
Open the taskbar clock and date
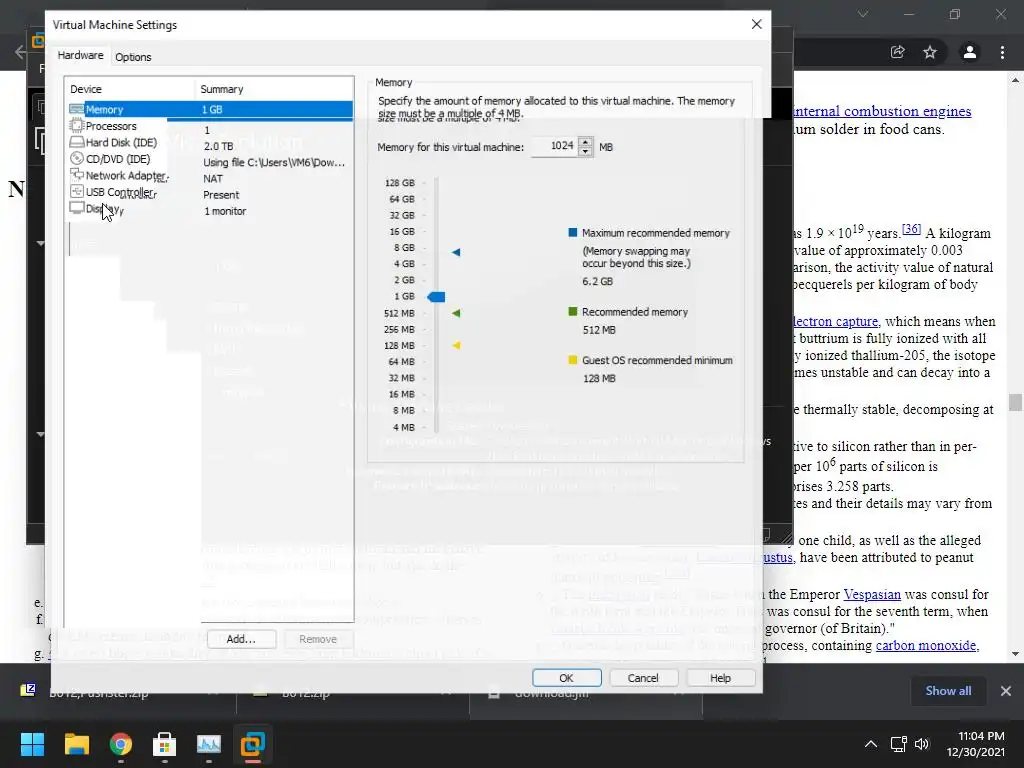(976, 744)
